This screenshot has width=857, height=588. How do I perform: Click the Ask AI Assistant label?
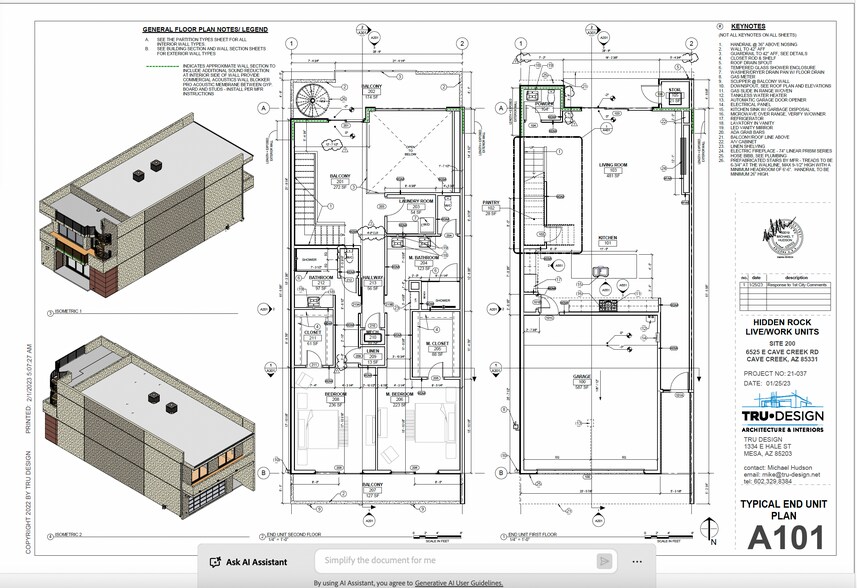(256, 562)
